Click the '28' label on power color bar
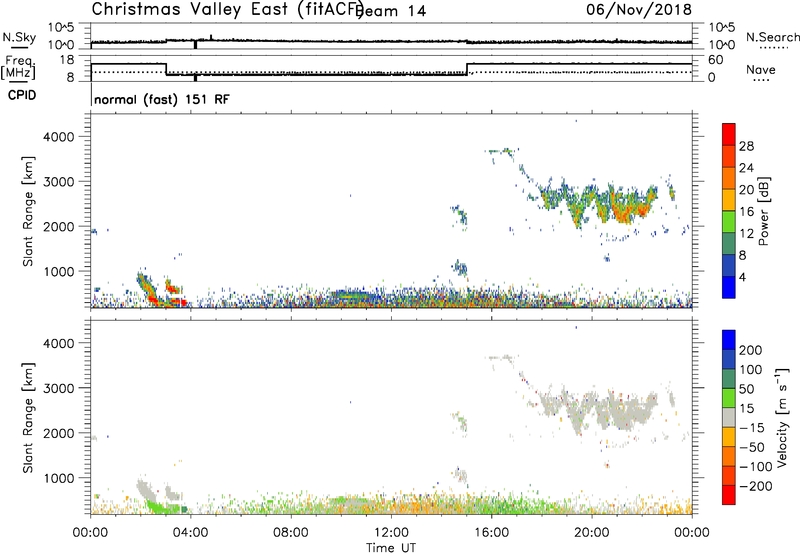The height and width of the screenshot is (554, 800). 746,146
